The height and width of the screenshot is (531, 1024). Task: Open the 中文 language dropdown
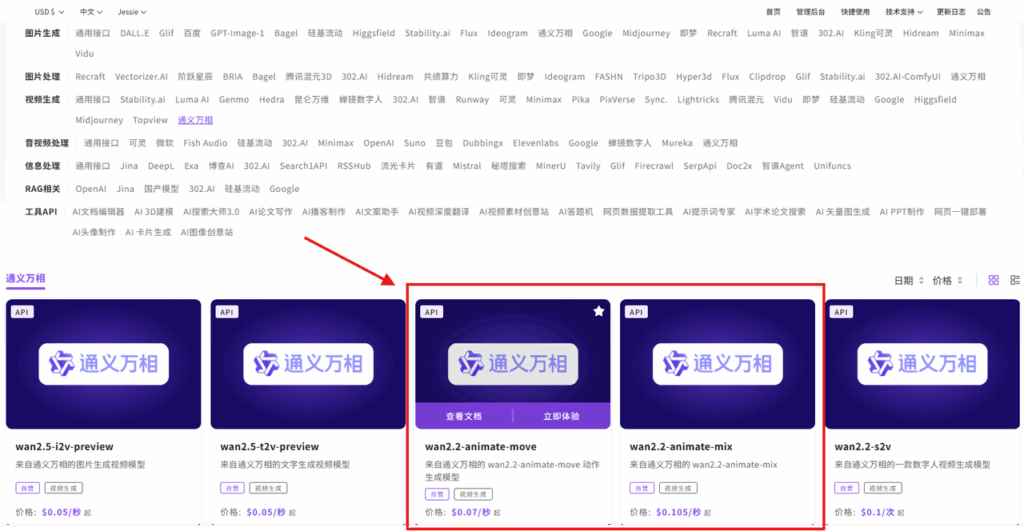click(x=91, y=12)
